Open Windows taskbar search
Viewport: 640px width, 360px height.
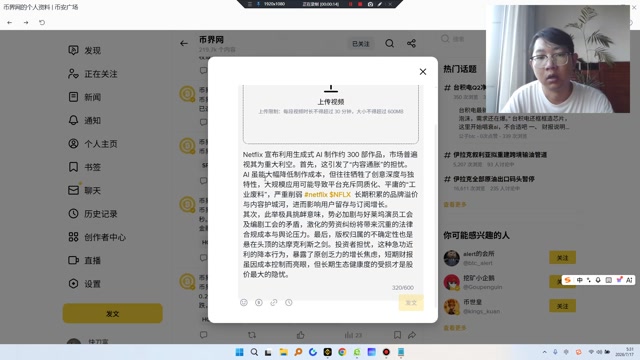[254, 352]
